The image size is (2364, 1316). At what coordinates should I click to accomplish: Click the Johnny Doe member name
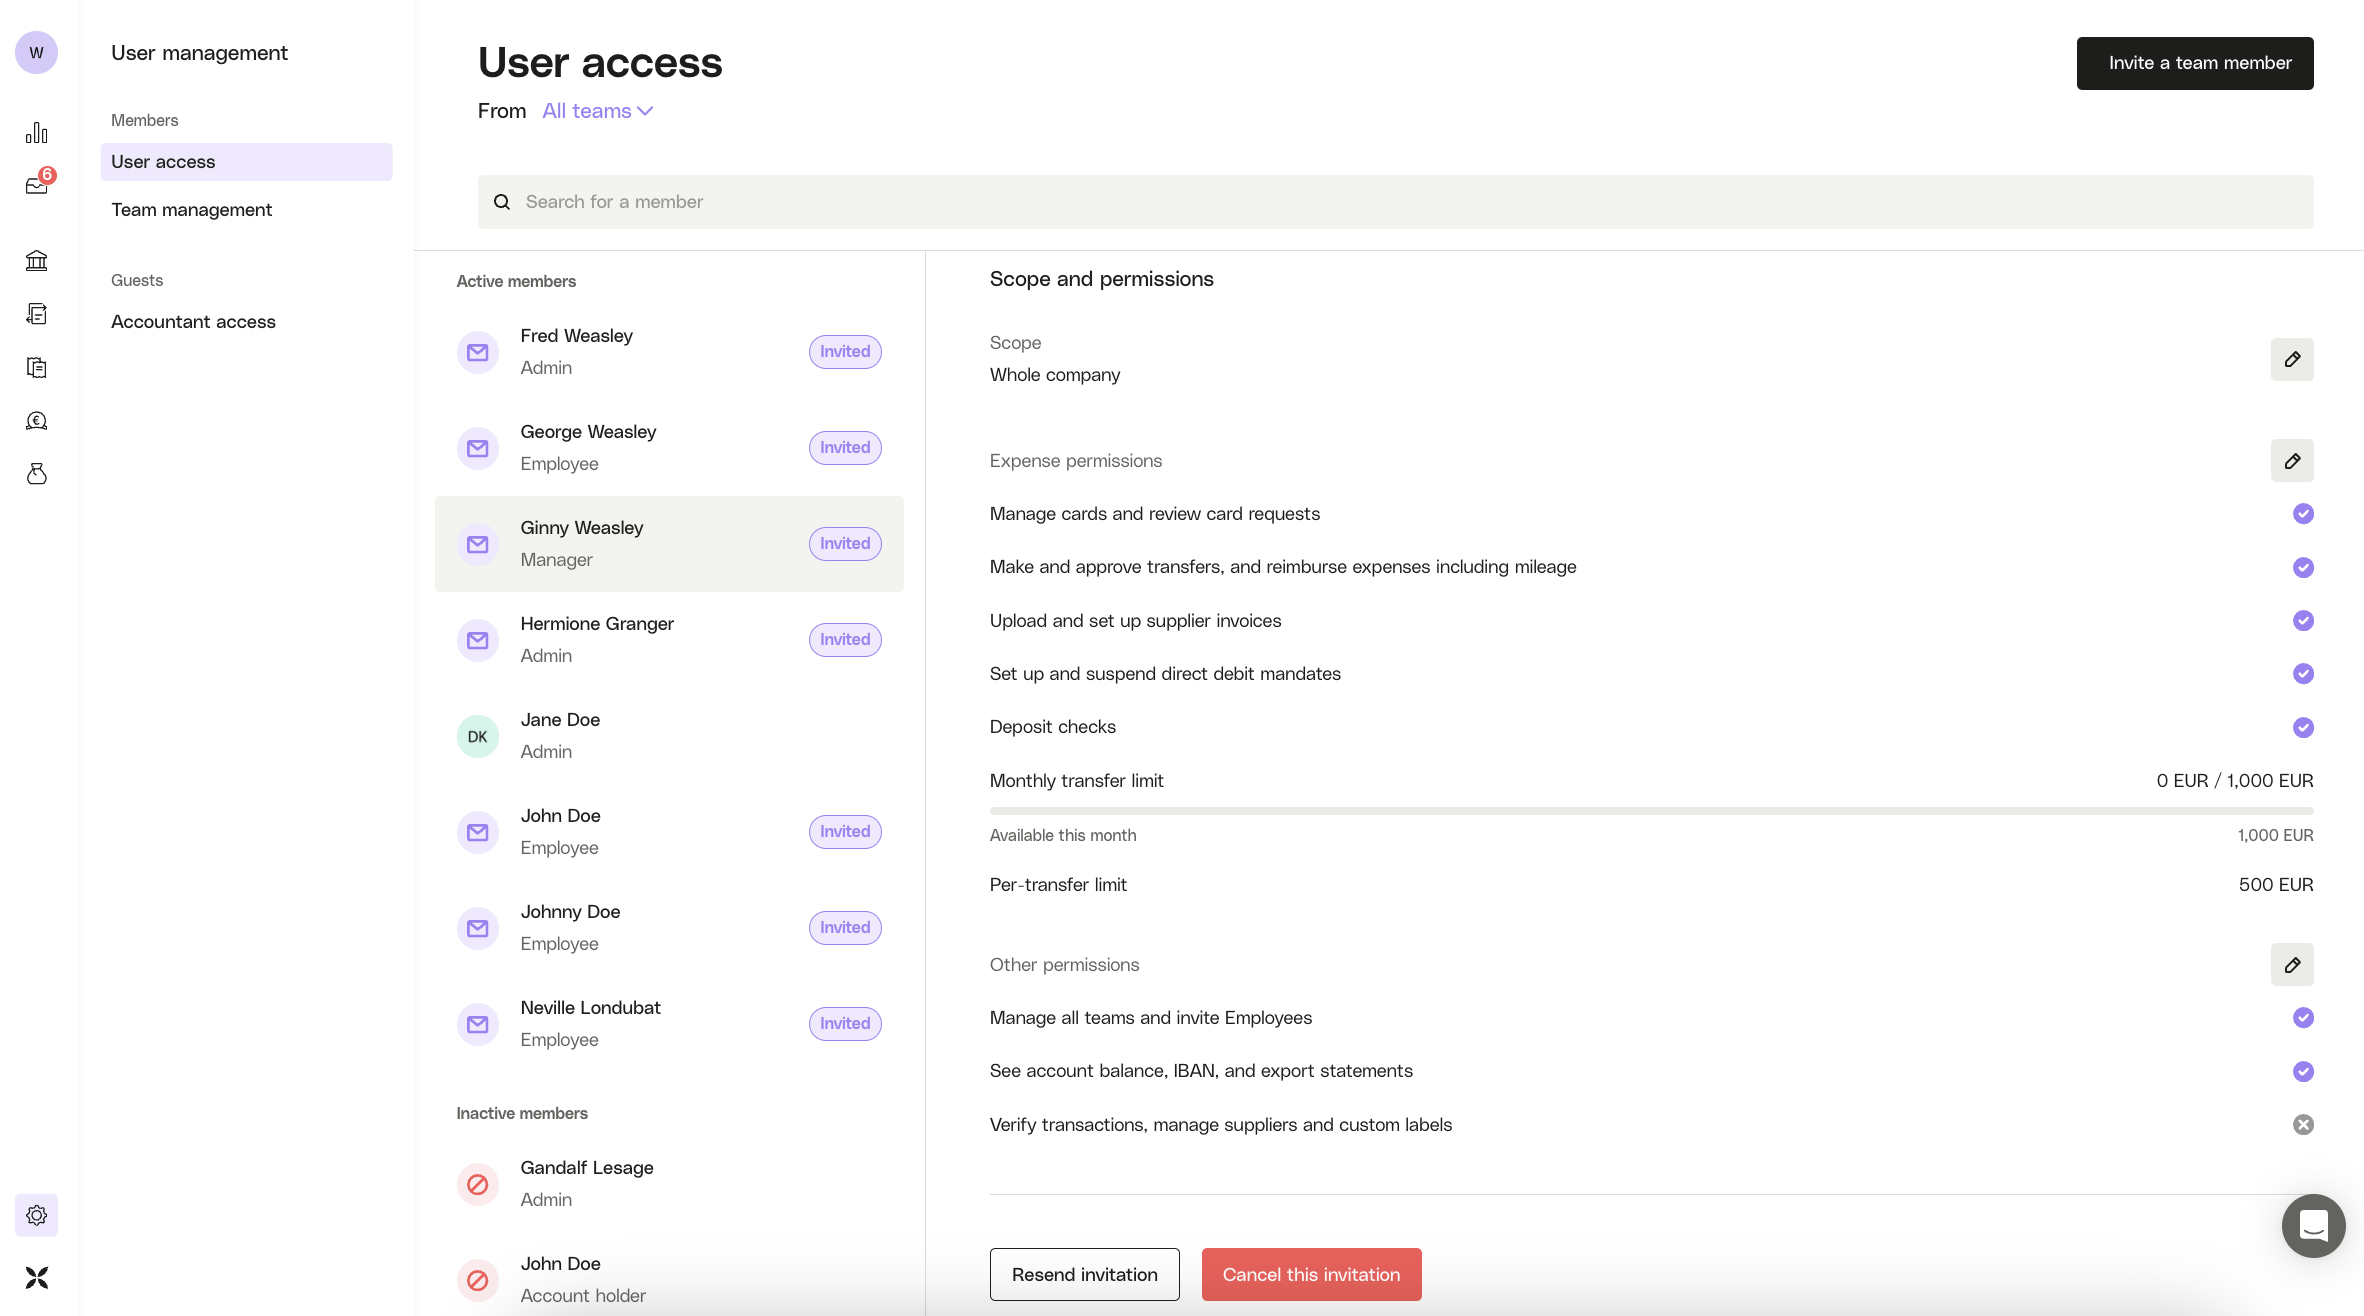pos(570,912)
